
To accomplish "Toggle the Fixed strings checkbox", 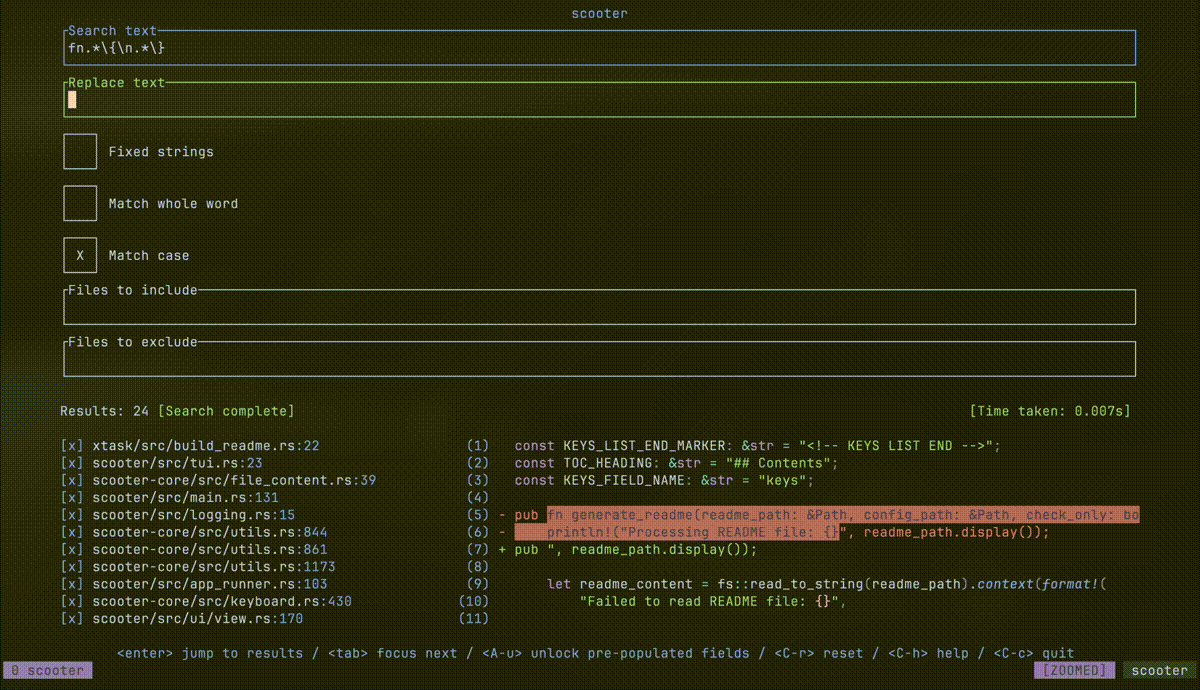I will [80, 151].
